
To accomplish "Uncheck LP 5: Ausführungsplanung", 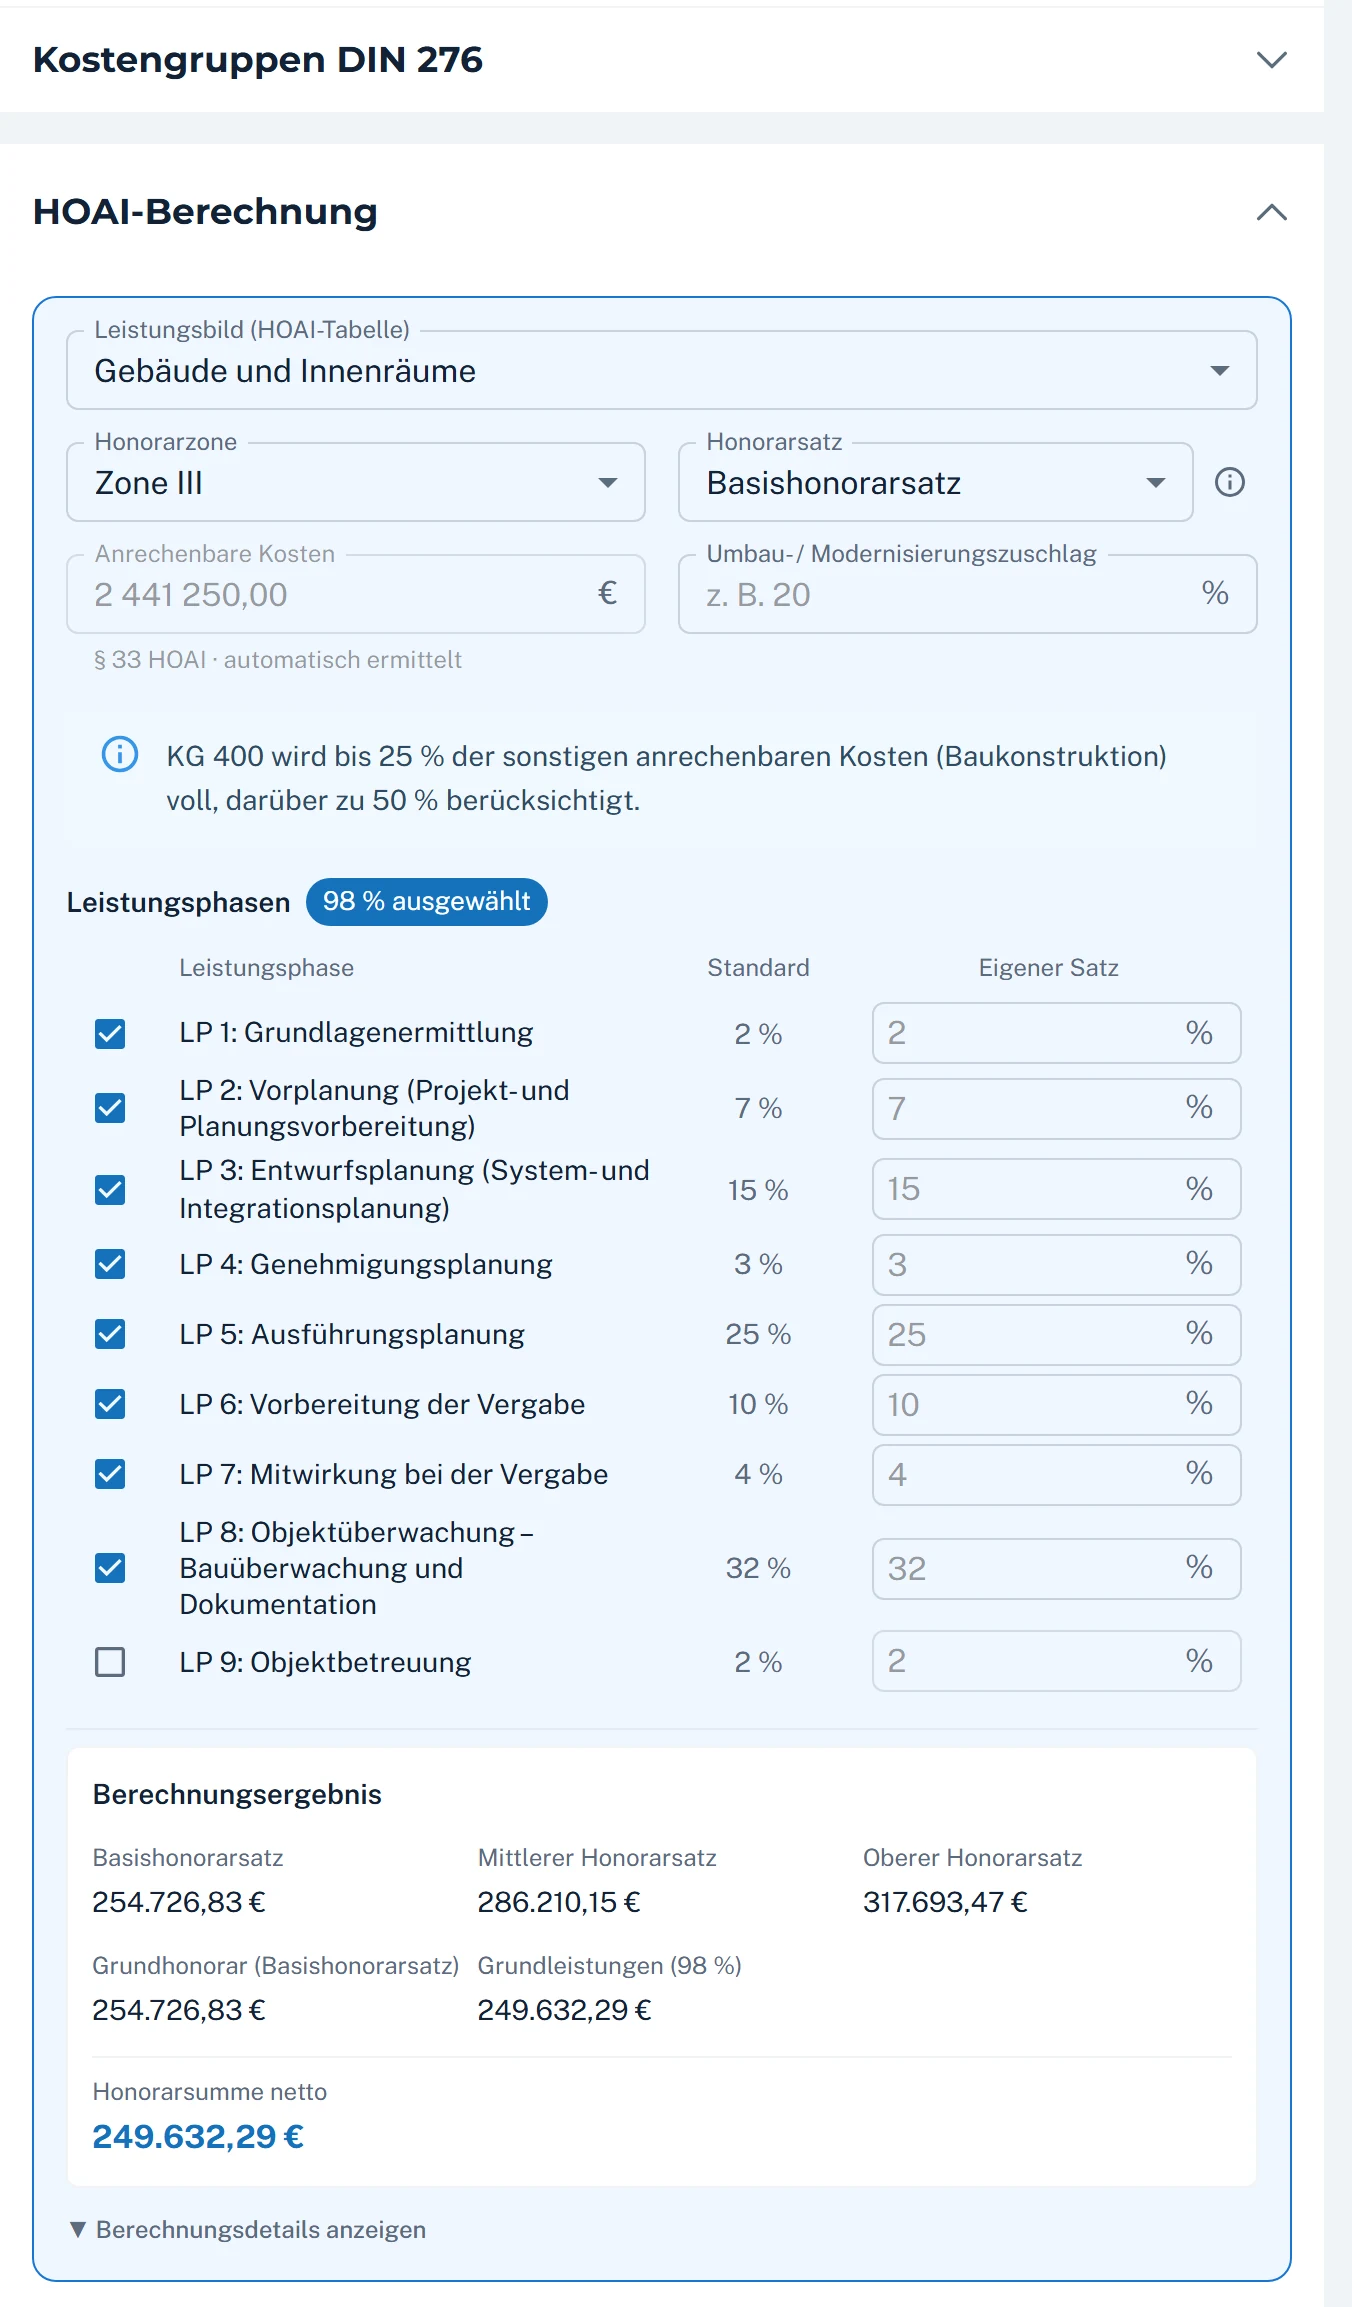I will (x=110, y=1334).
